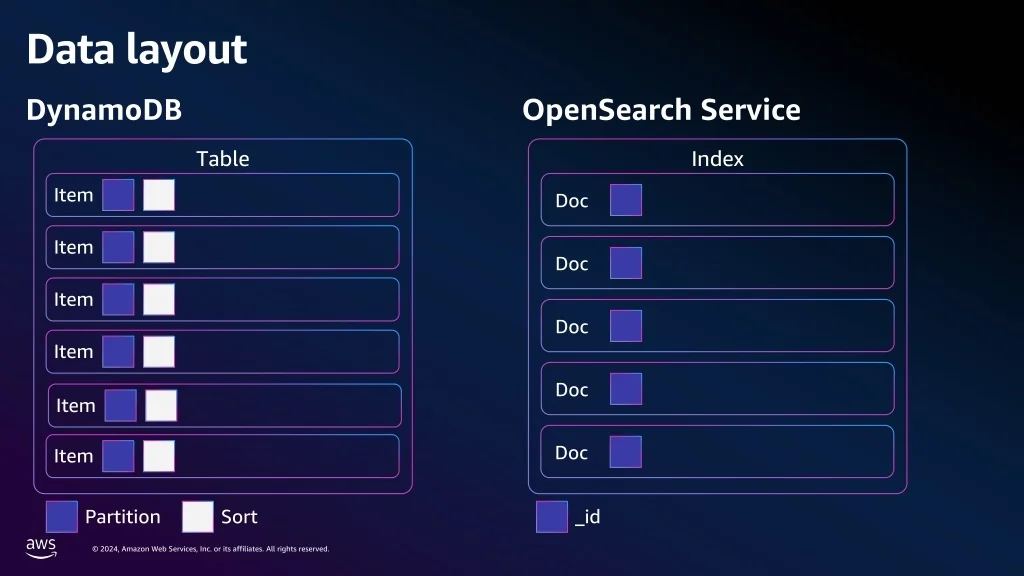Click the AWS logo

41,545
